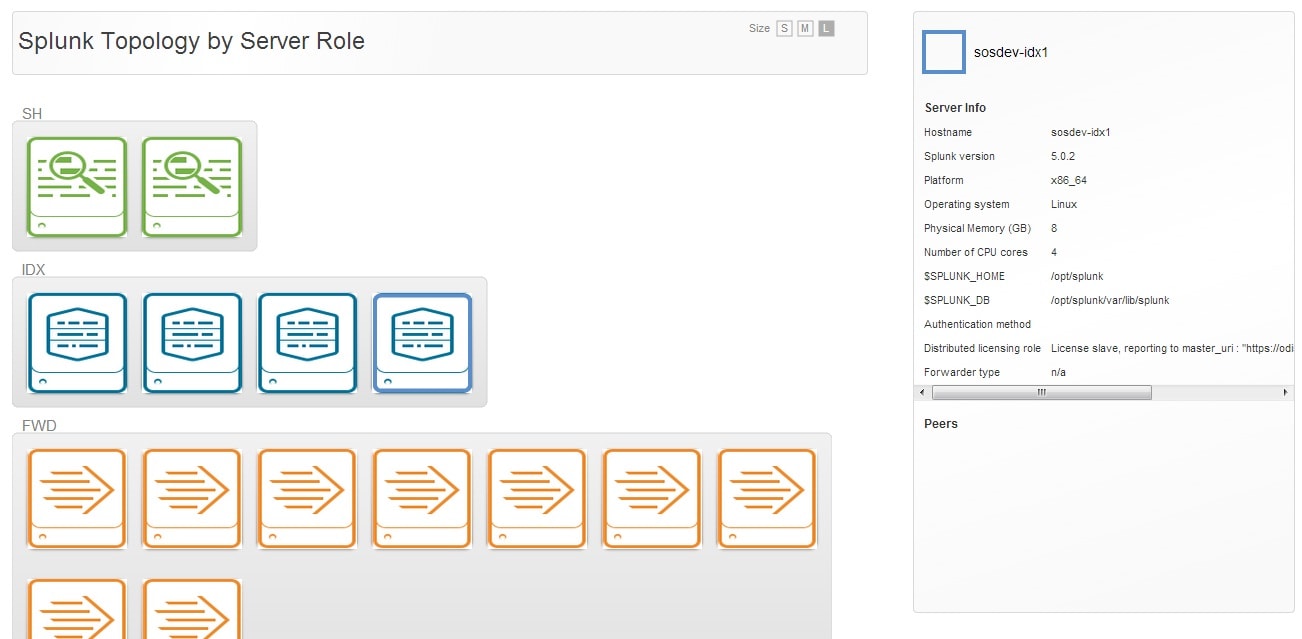Click the Physical Memory (GB) label
Image resolution: width=1302 pixels, height=639 pixels.
[977, 228]
